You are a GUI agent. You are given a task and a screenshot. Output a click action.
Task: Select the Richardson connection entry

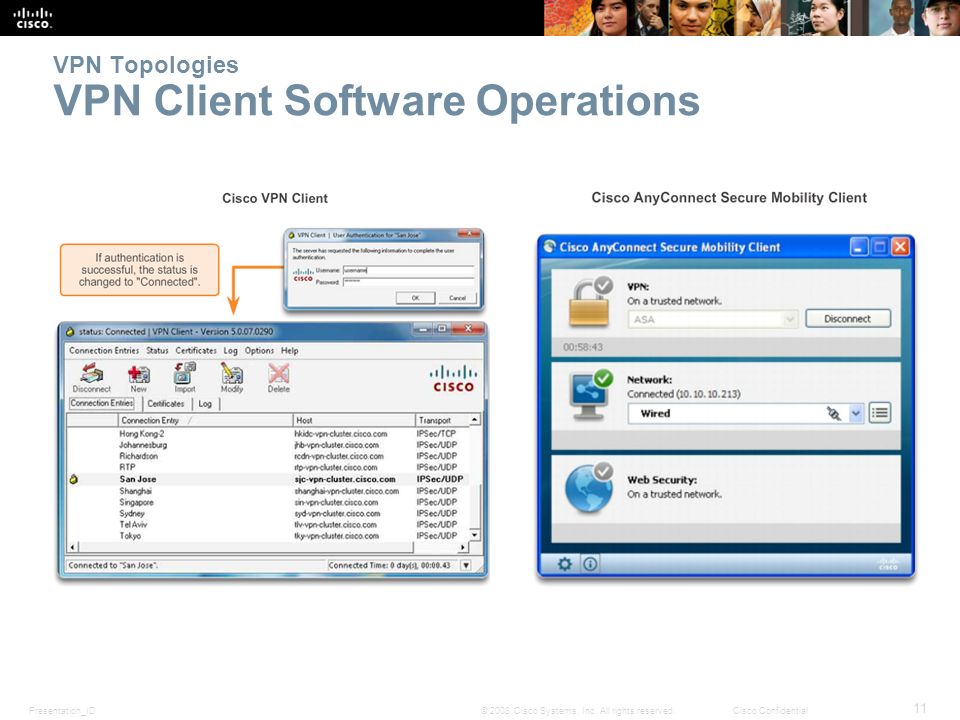pos(268,456)
